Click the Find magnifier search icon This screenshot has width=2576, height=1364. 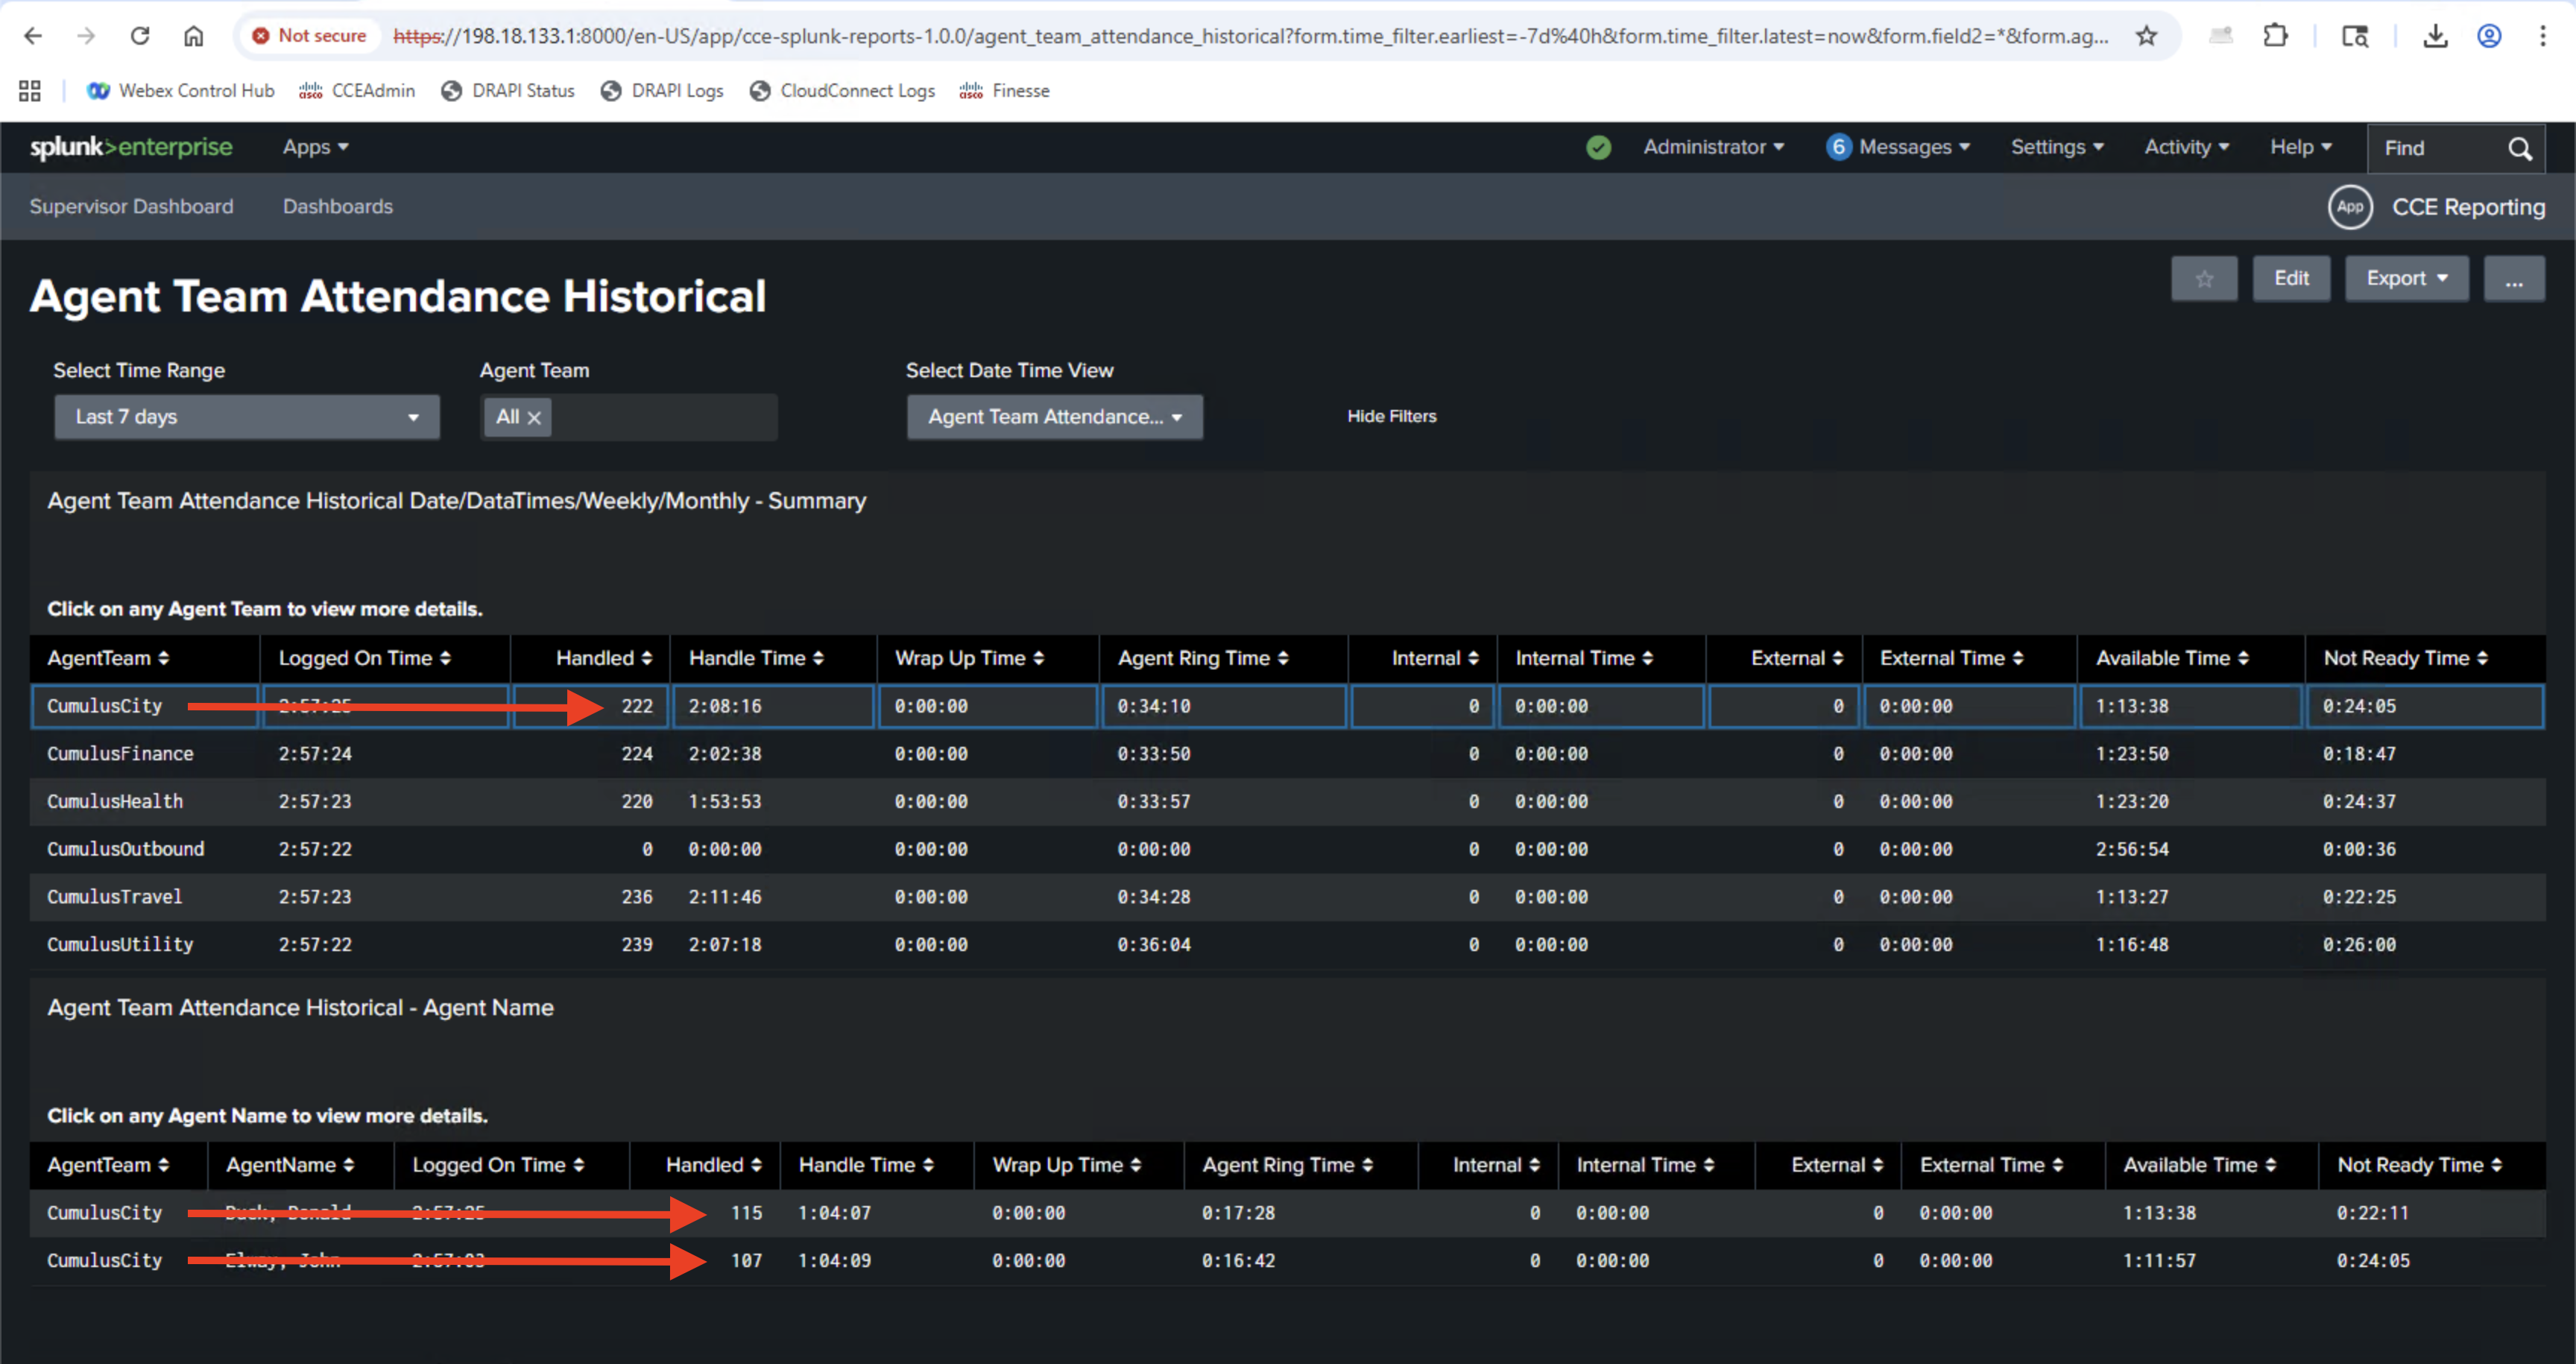[x=2519, y=148]
